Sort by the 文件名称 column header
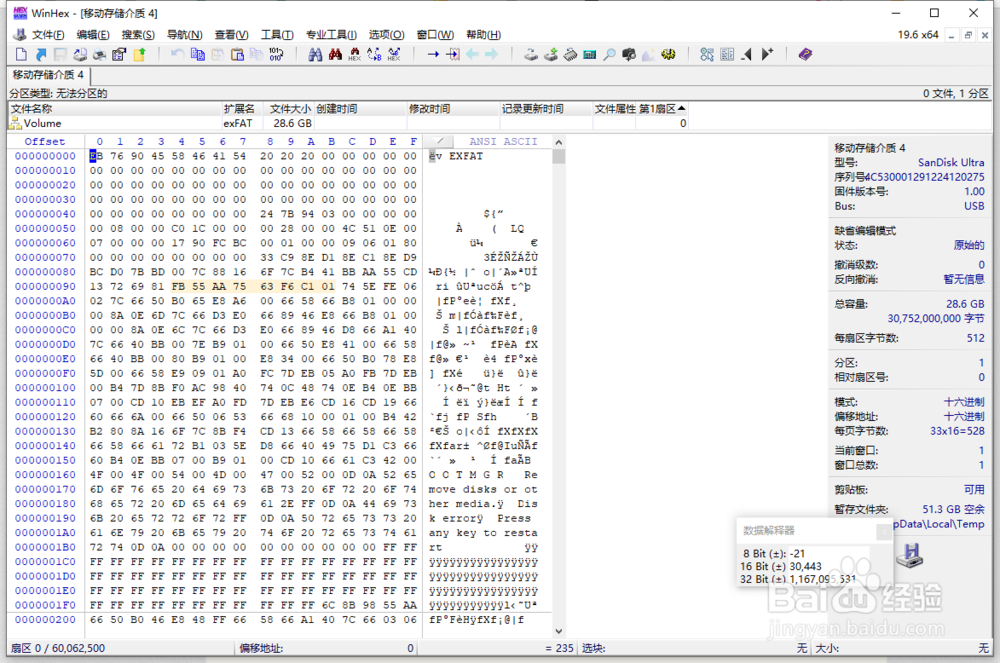The width and height of the screenshot is (1000, 663). click(x=115, y=109)
